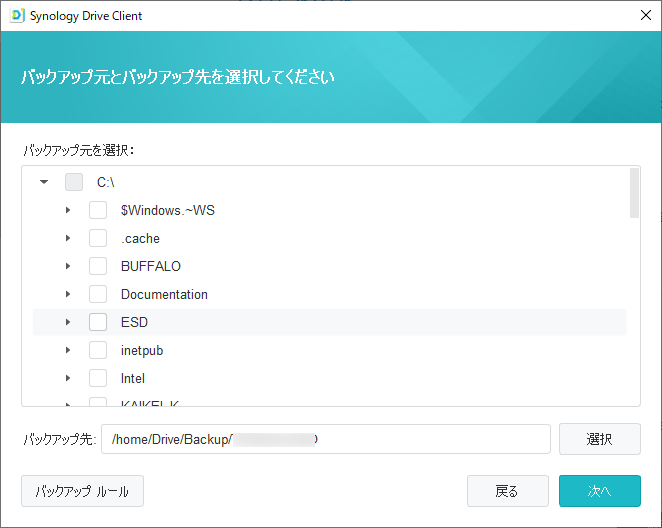Expand the .cache folder
Image resolution: width=662 pixels, height=528 pixels.
(x=68, y=238)
